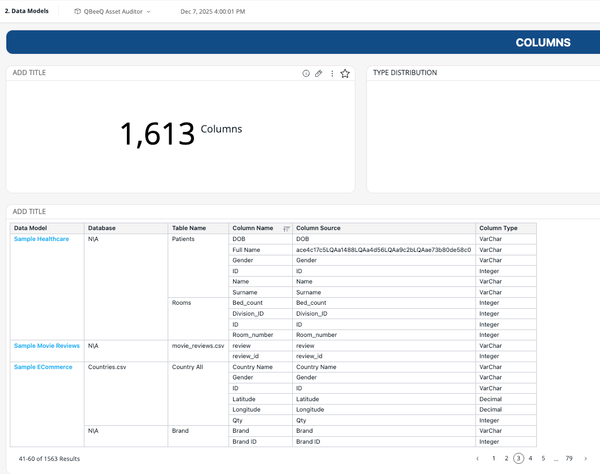Click the QBeeQ Asset Auditor folder icon
The height and width of the screenshot is (474, 600).
(79, 12)
